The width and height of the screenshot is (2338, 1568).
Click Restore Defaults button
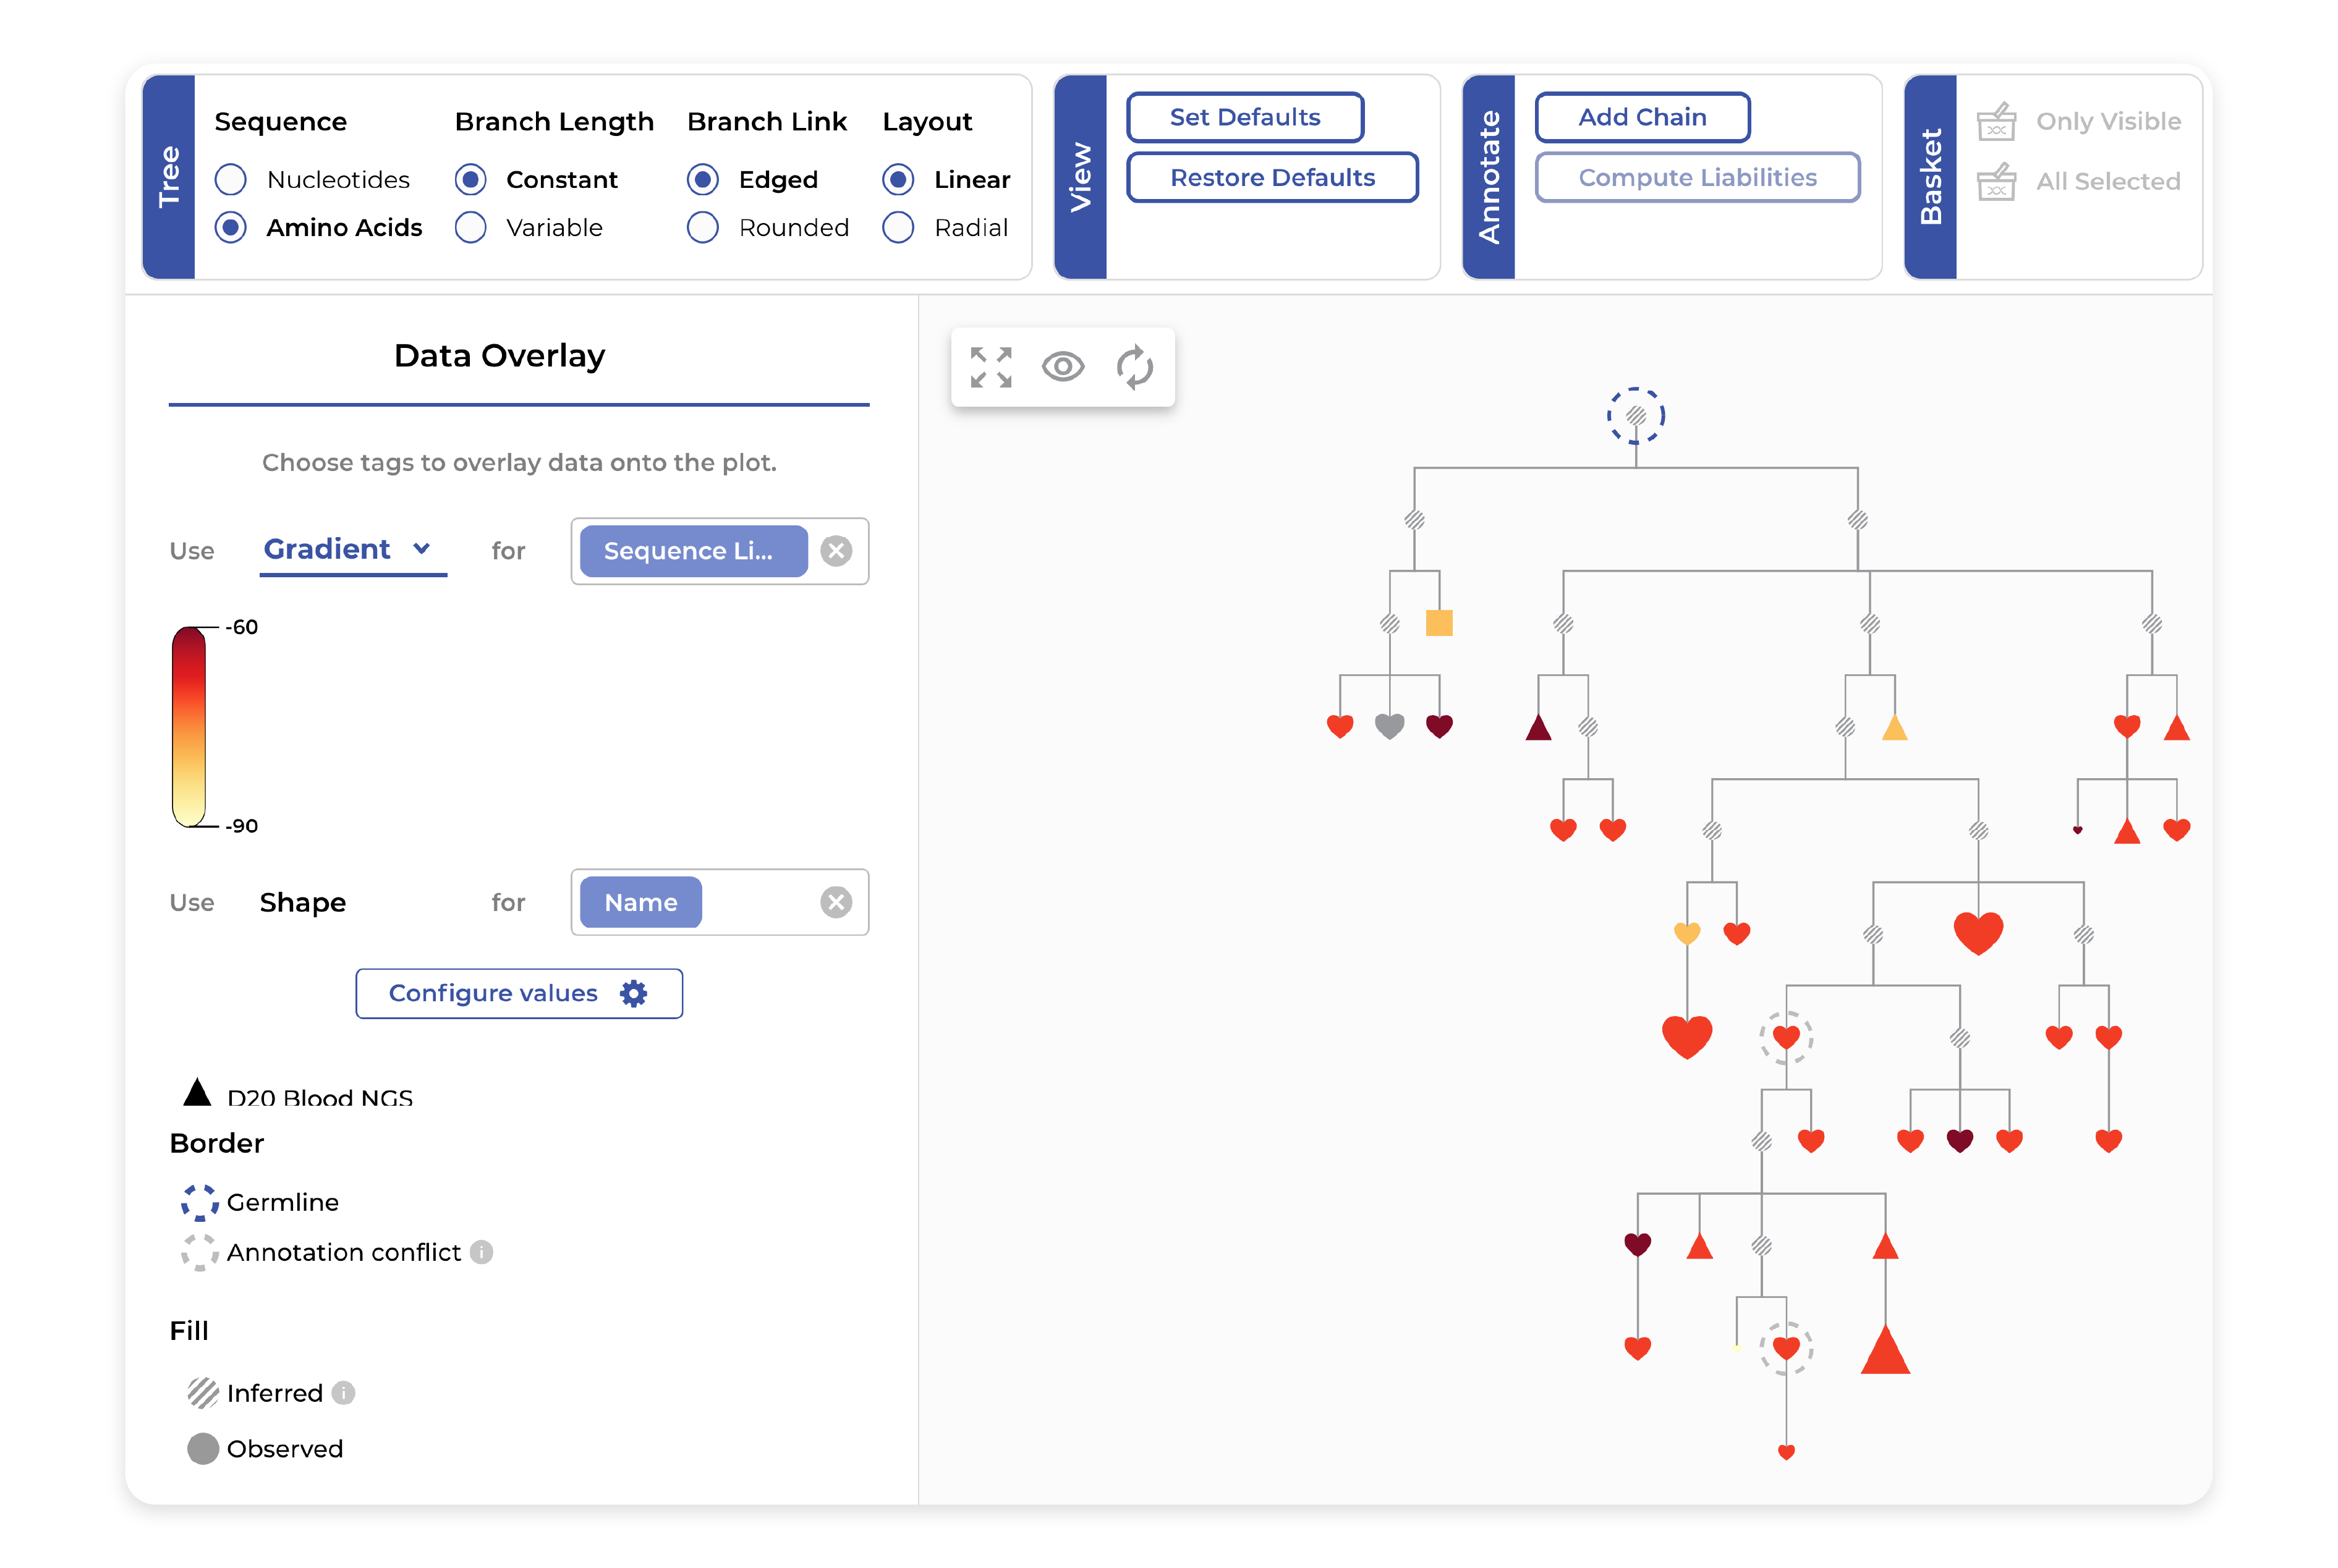[x=1272, y=177]
